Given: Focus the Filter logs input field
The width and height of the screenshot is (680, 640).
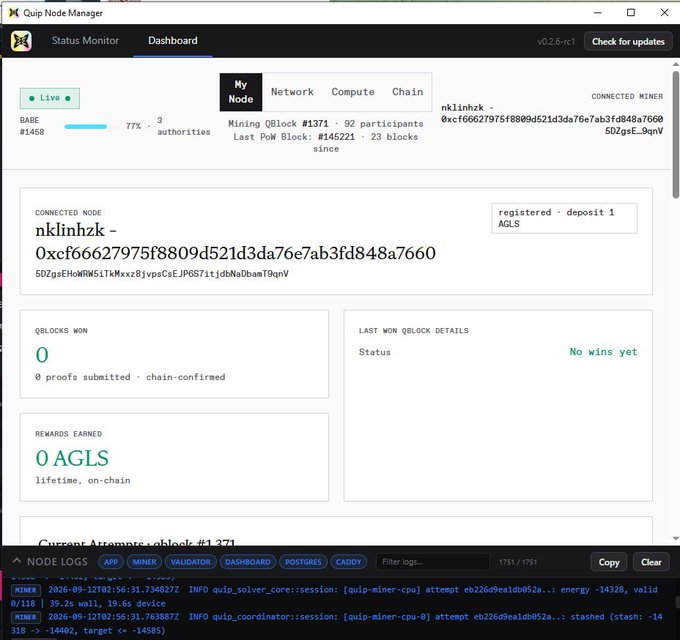Looking at the screenshot, I should (x=433, y=562).
